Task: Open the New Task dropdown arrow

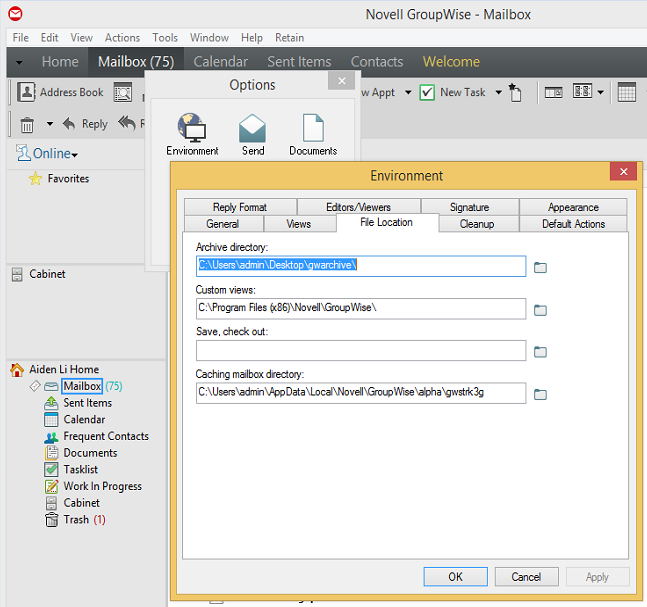Action: [x=497, y=93]
